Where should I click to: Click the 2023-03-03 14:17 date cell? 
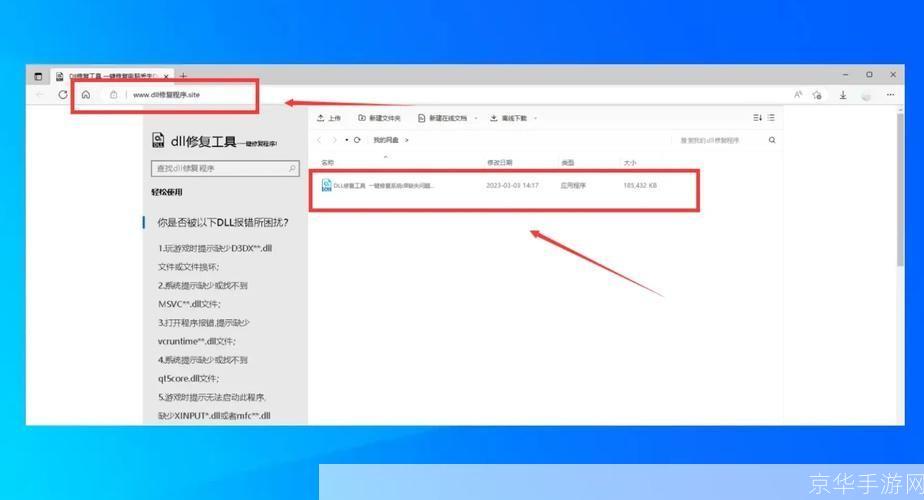513,185
